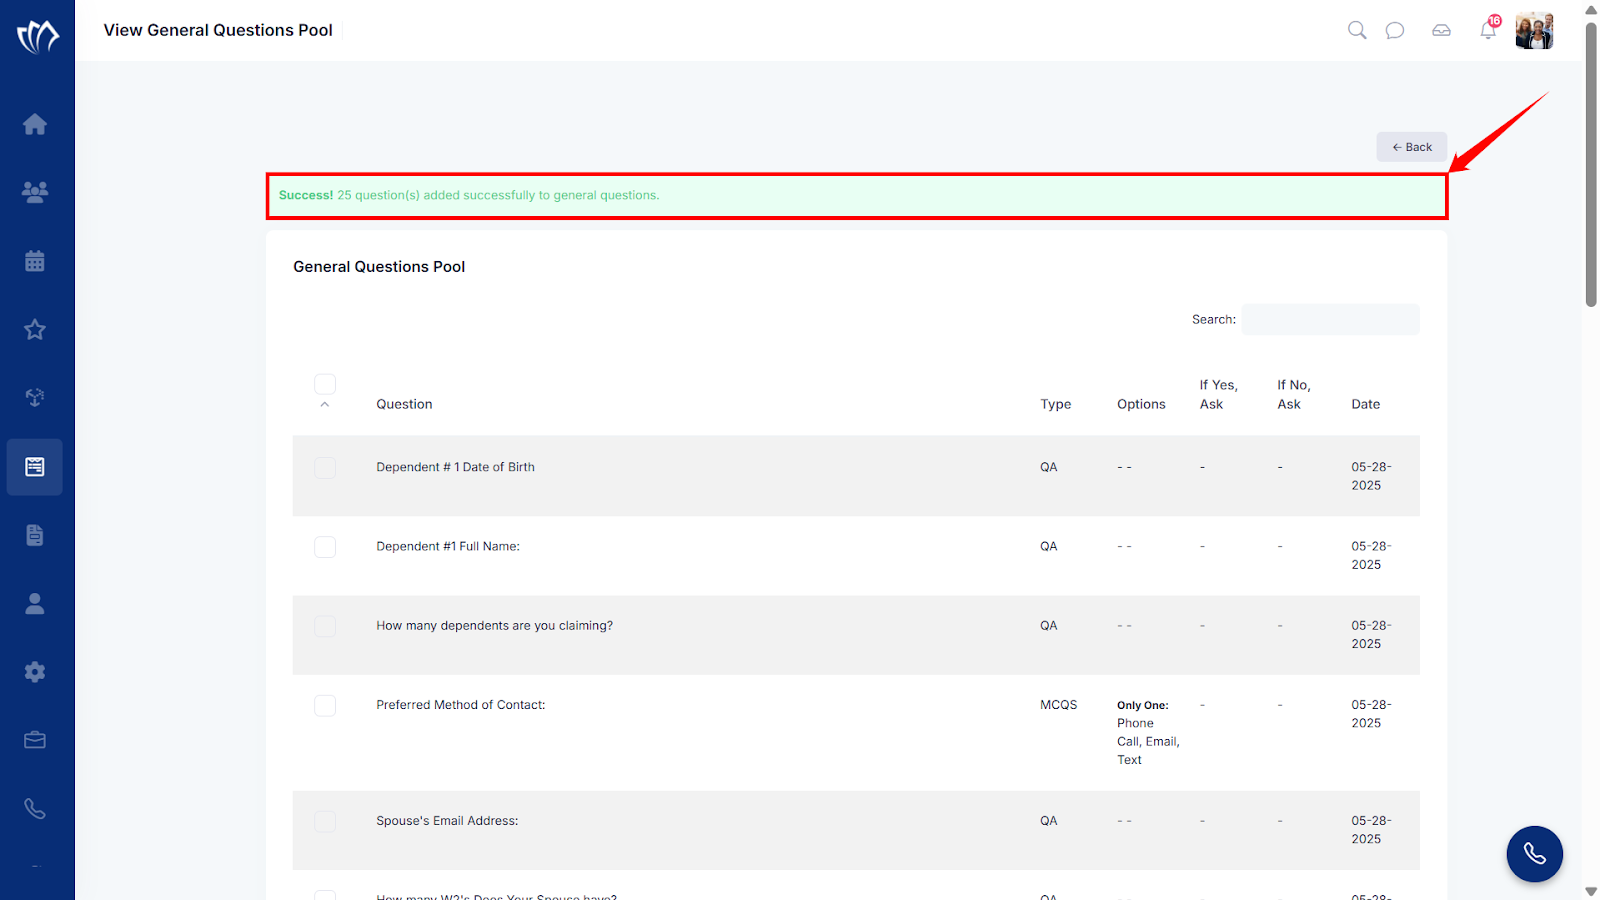Click the Dependent # 1 Date of Birth text

(455, 467)
